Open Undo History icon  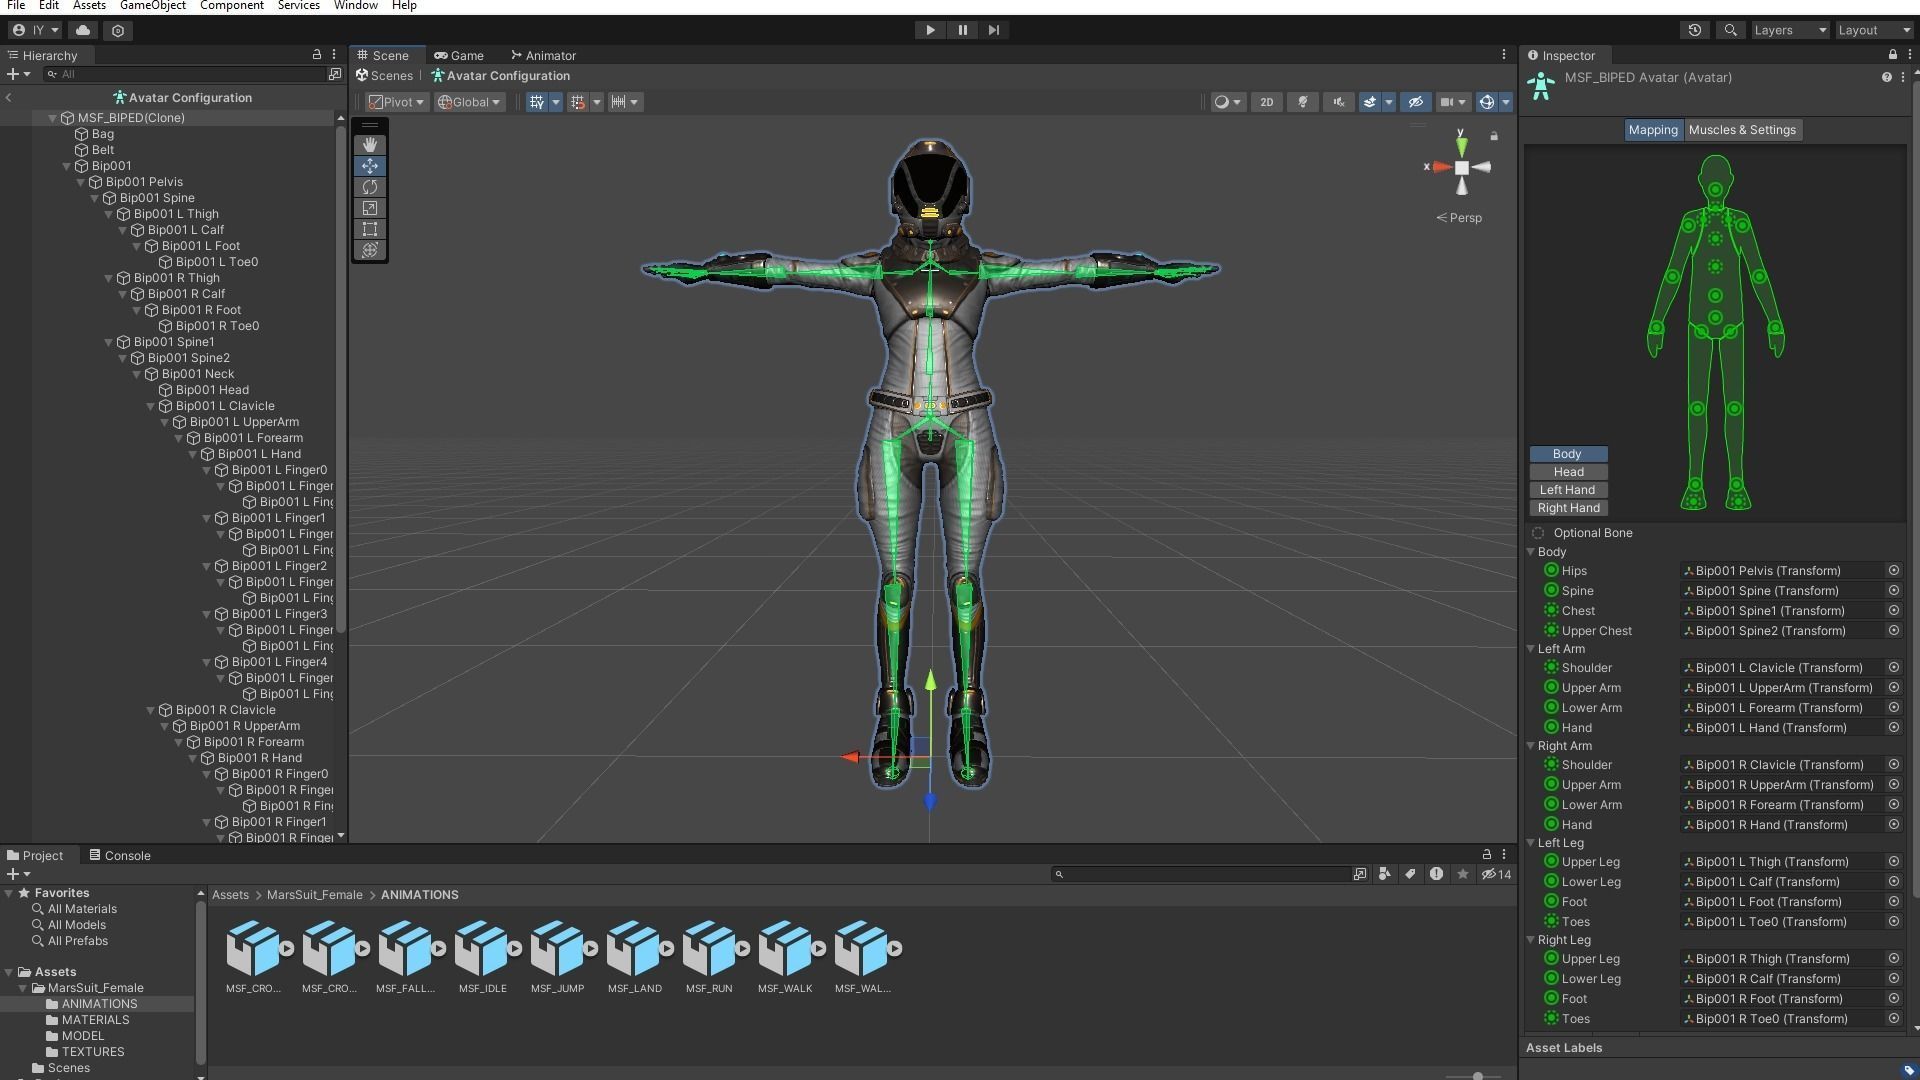[1695, 30]
